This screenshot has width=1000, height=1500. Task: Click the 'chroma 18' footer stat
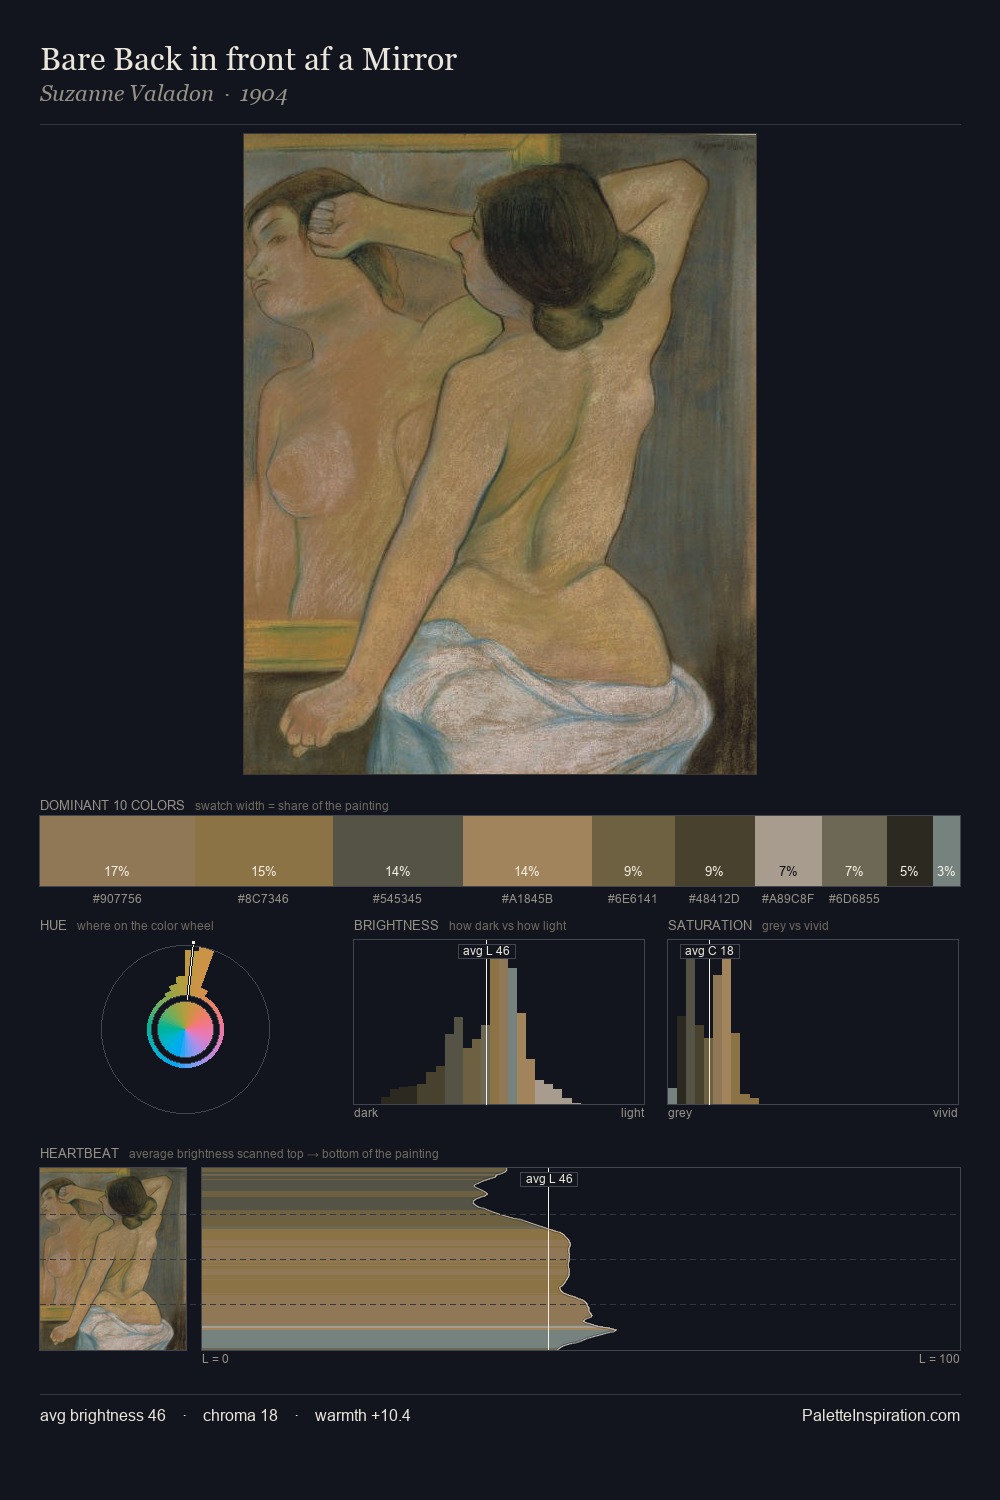point(240,1416)
